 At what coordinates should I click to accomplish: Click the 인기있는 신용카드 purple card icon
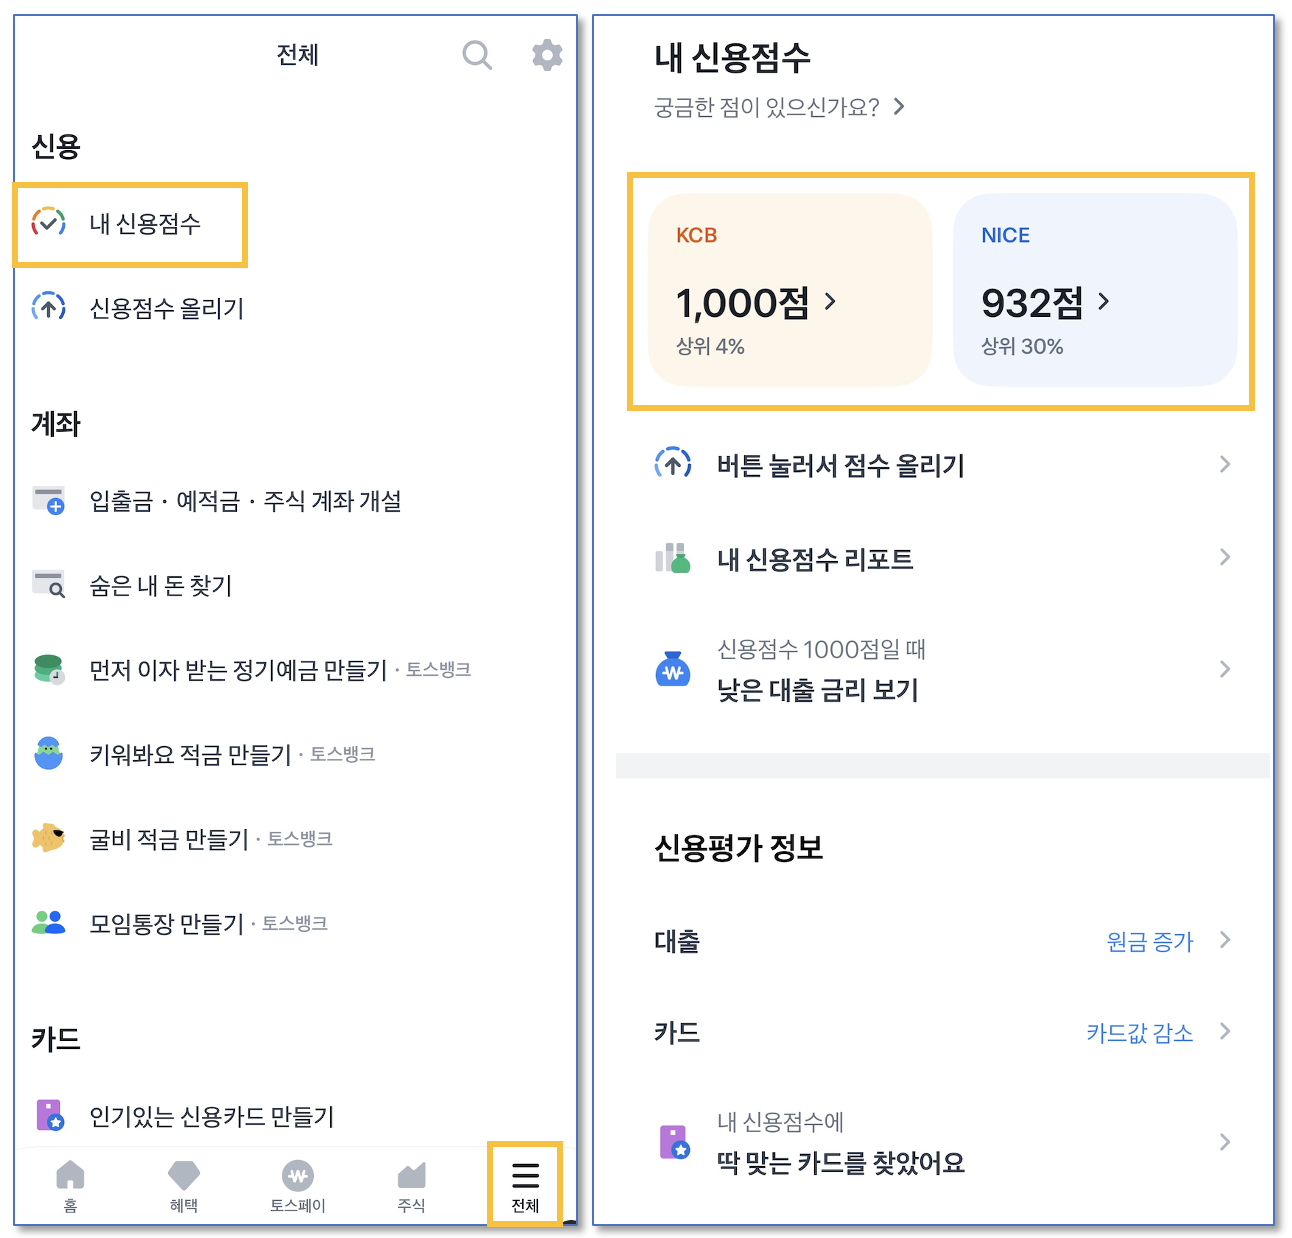tap(49, 1116)
